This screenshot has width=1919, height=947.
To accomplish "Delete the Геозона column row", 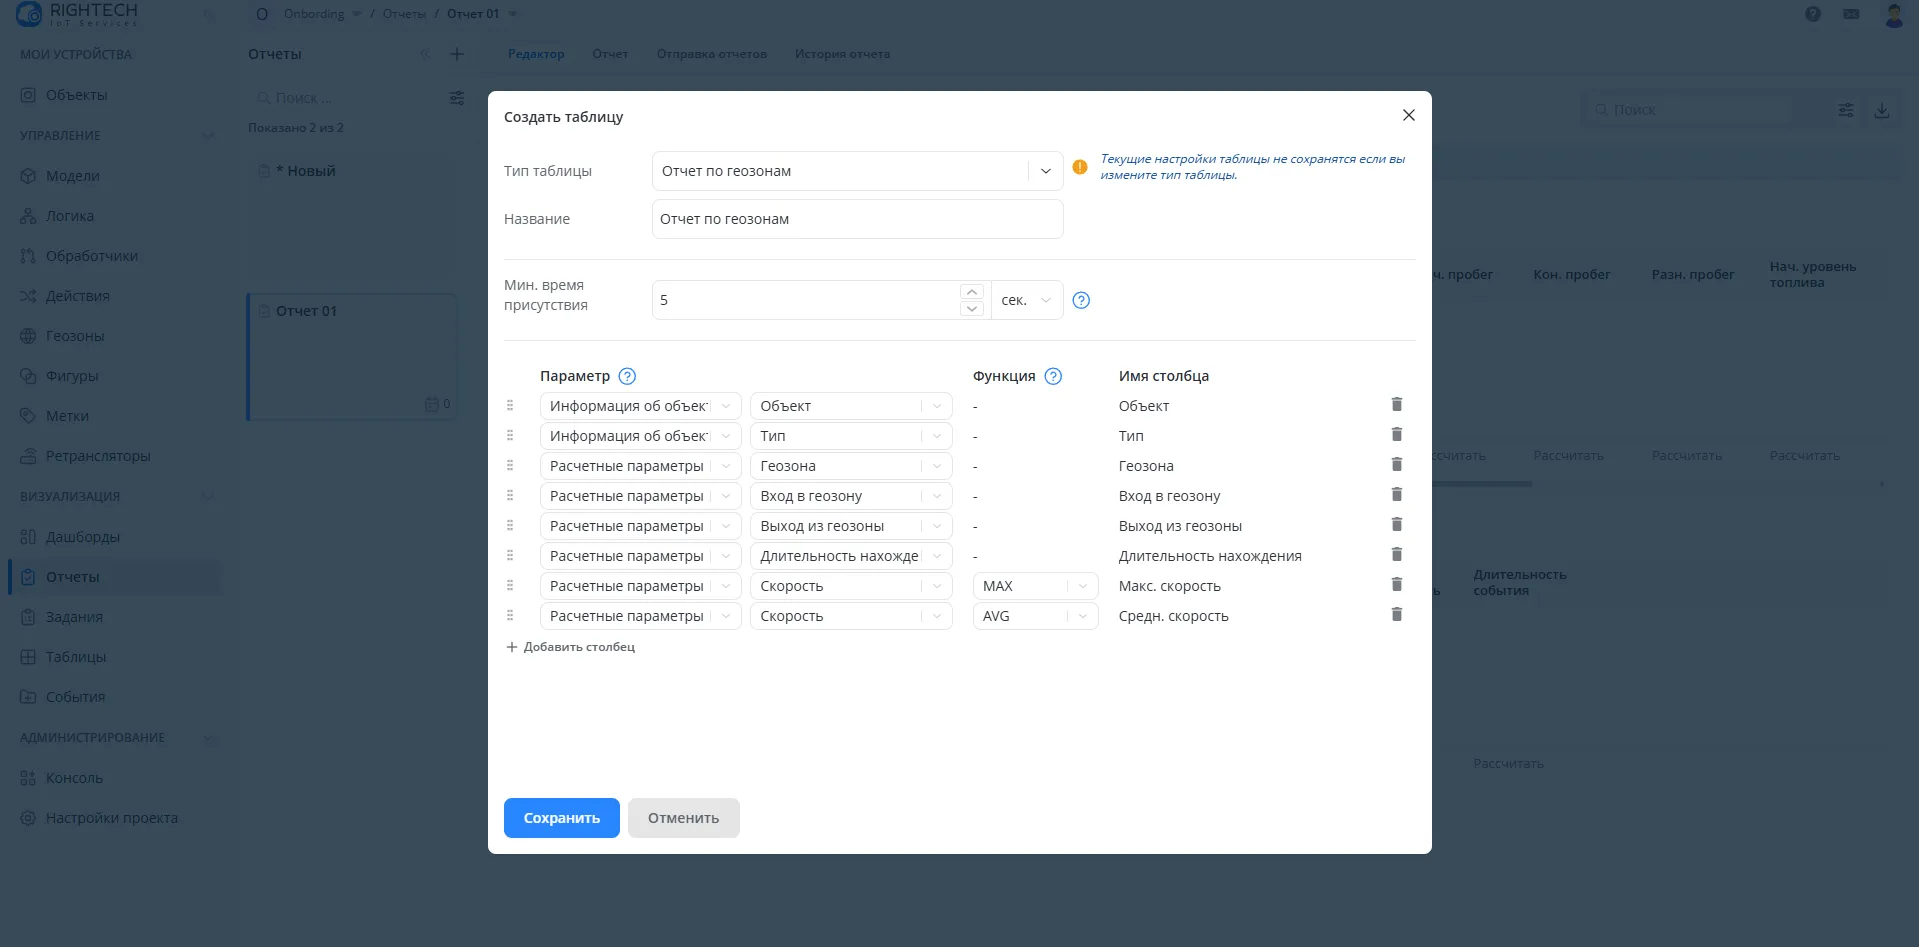I will pos(1396,465).
